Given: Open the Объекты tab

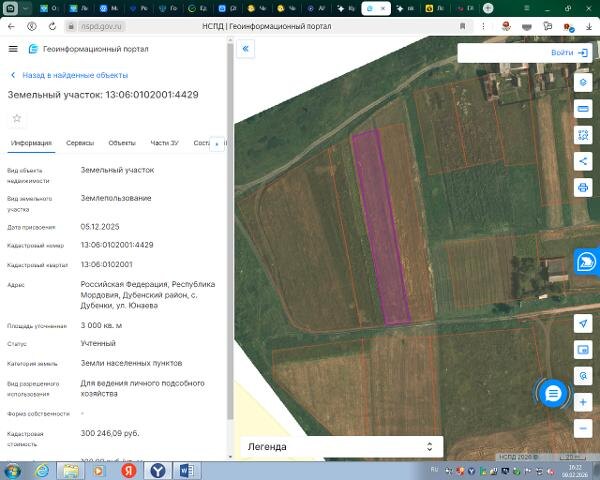Looking at the screenshot, I should 122,143.
